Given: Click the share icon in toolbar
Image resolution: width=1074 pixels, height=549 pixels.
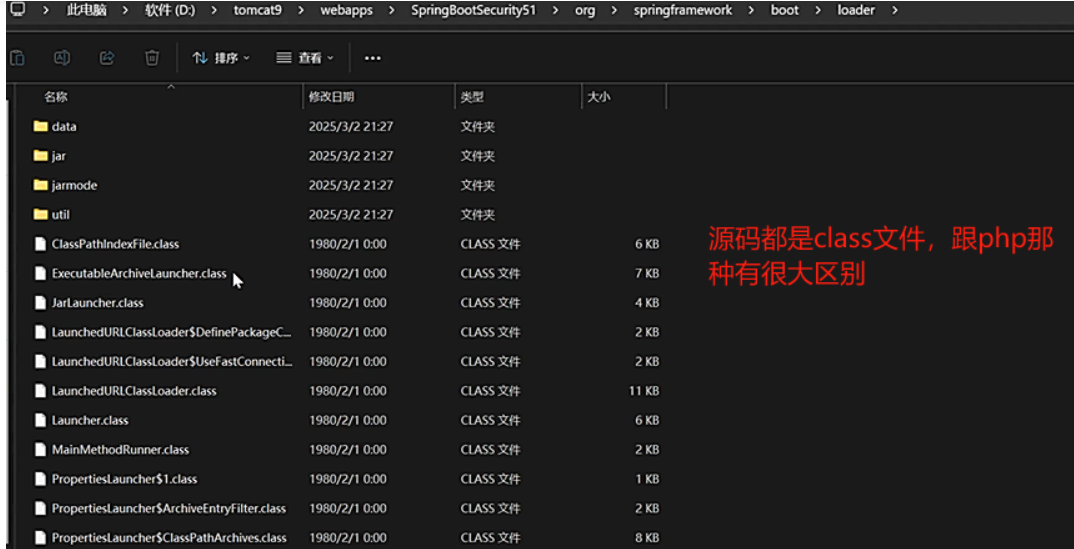Looking at the screenshot, I should click(x=107, y=58).
